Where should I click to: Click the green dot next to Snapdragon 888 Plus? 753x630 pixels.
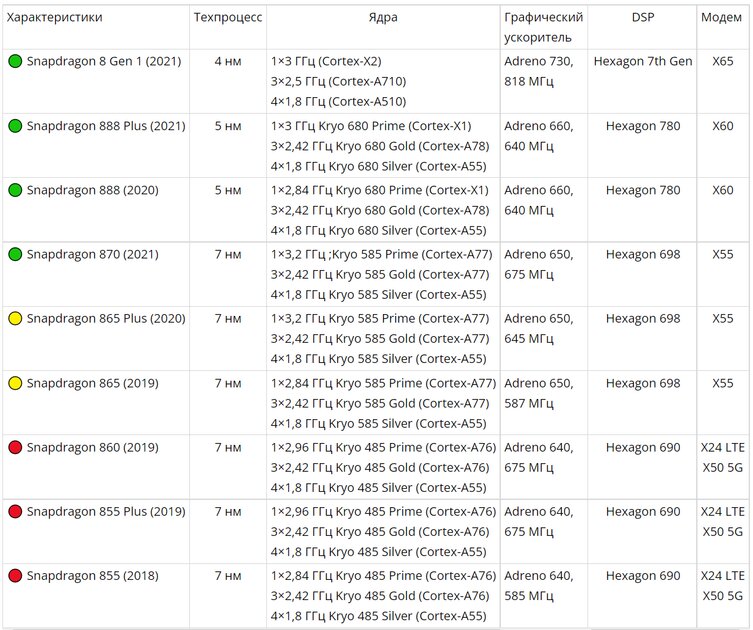(x=15, y=126)
